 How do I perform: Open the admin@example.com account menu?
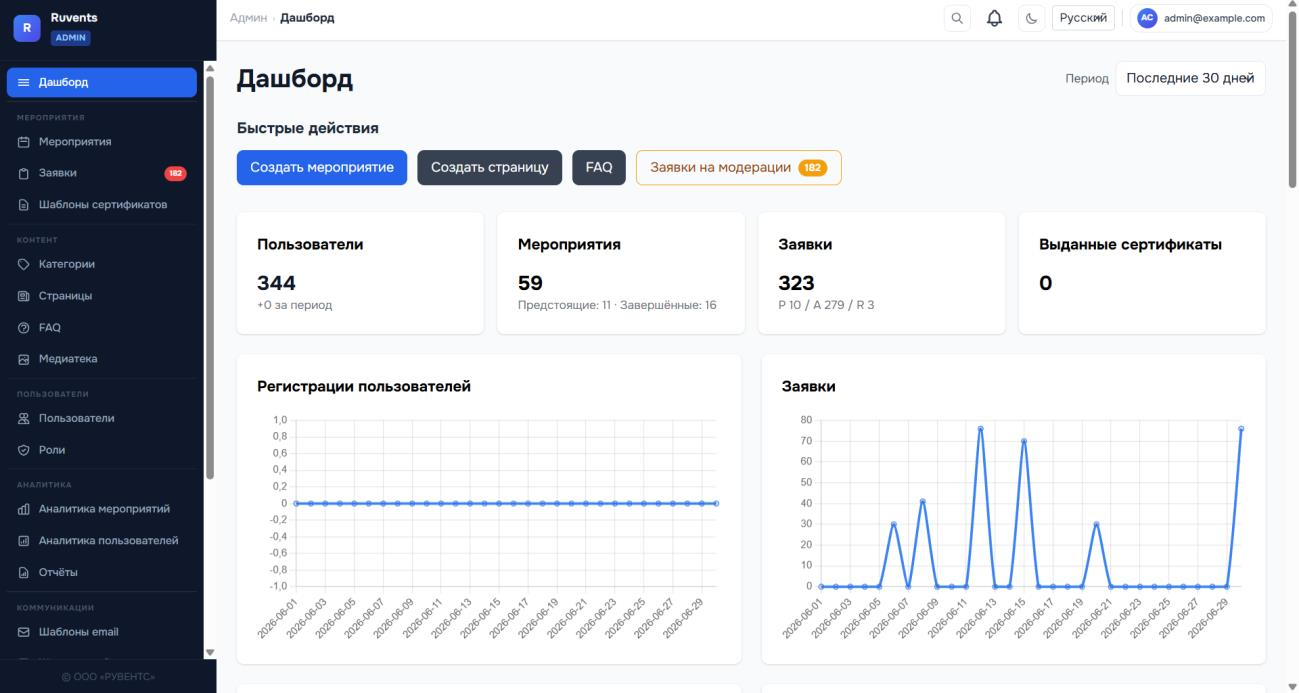click(1201, 18)
